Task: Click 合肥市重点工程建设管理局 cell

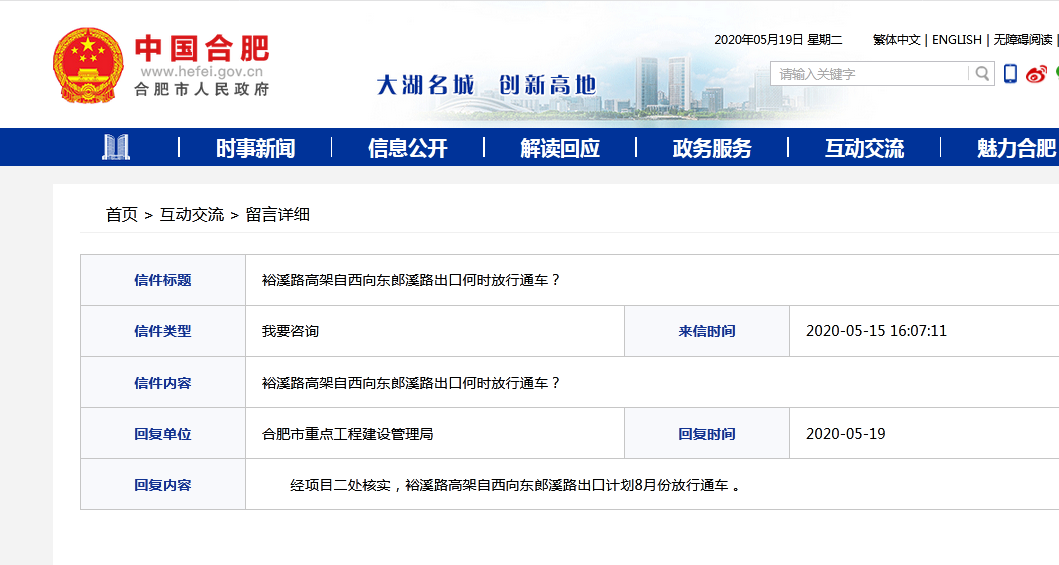Action: (435, 434)
